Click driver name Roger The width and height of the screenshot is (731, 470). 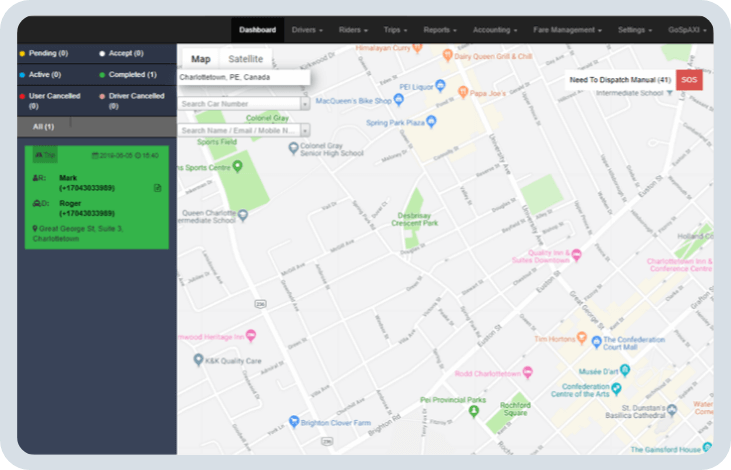point(70,203)
